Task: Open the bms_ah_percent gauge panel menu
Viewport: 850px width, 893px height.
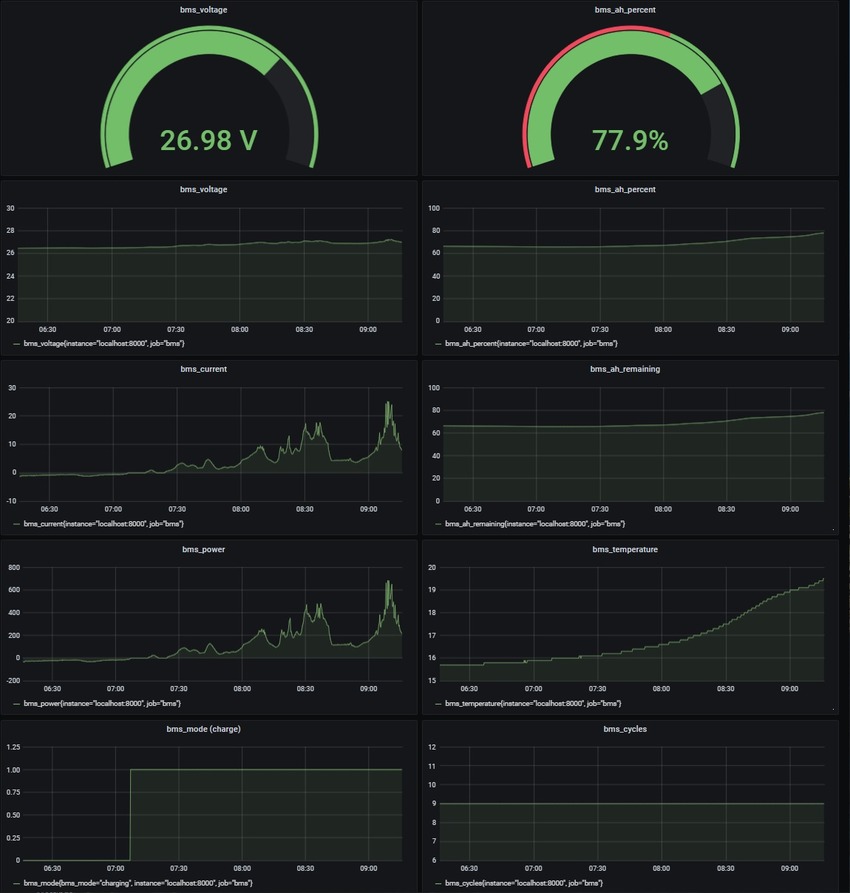Action: tap(628, 9)
